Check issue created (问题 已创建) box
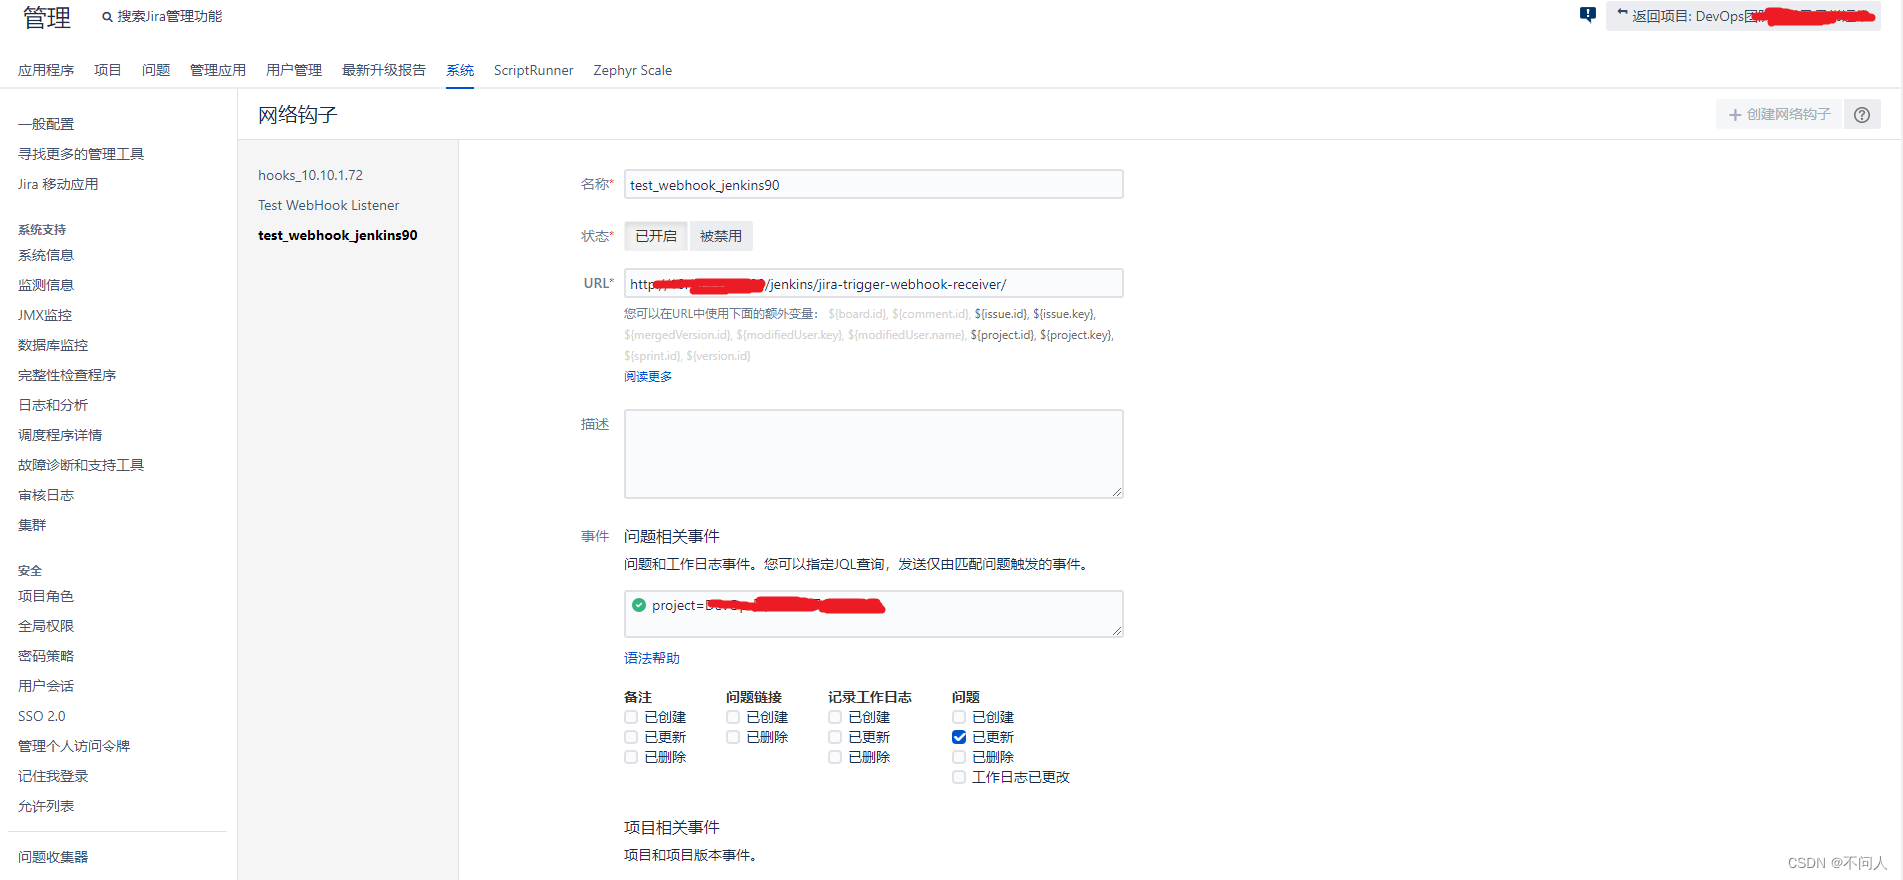 pos(959,717)
